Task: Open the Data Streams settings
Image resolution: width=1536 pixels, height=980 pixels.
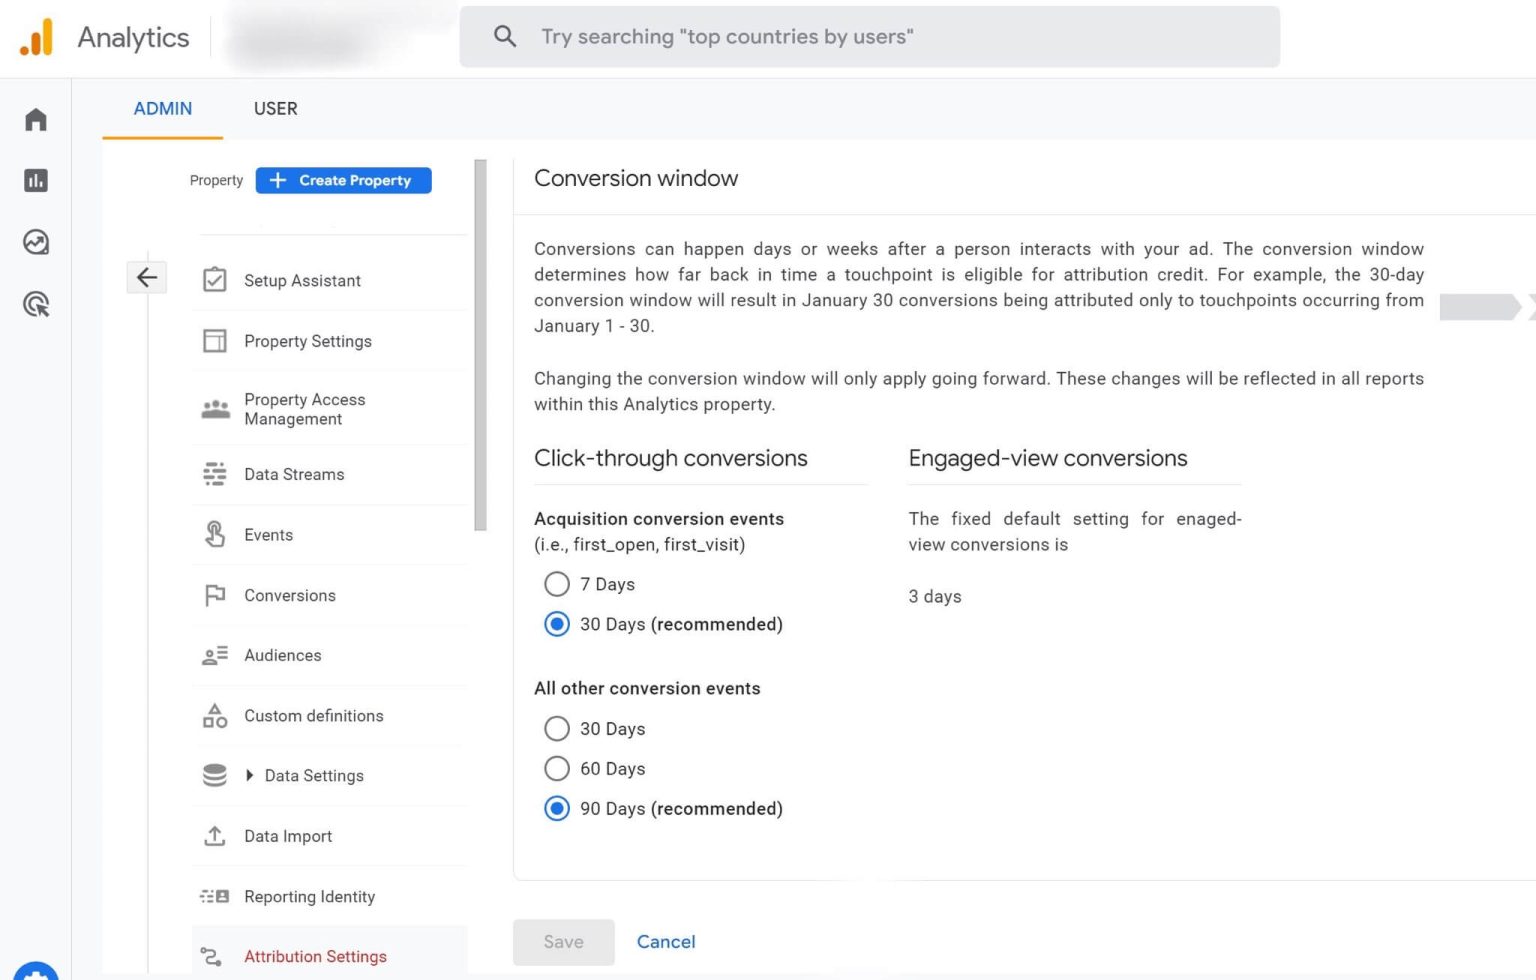Action: pos(294,474)
